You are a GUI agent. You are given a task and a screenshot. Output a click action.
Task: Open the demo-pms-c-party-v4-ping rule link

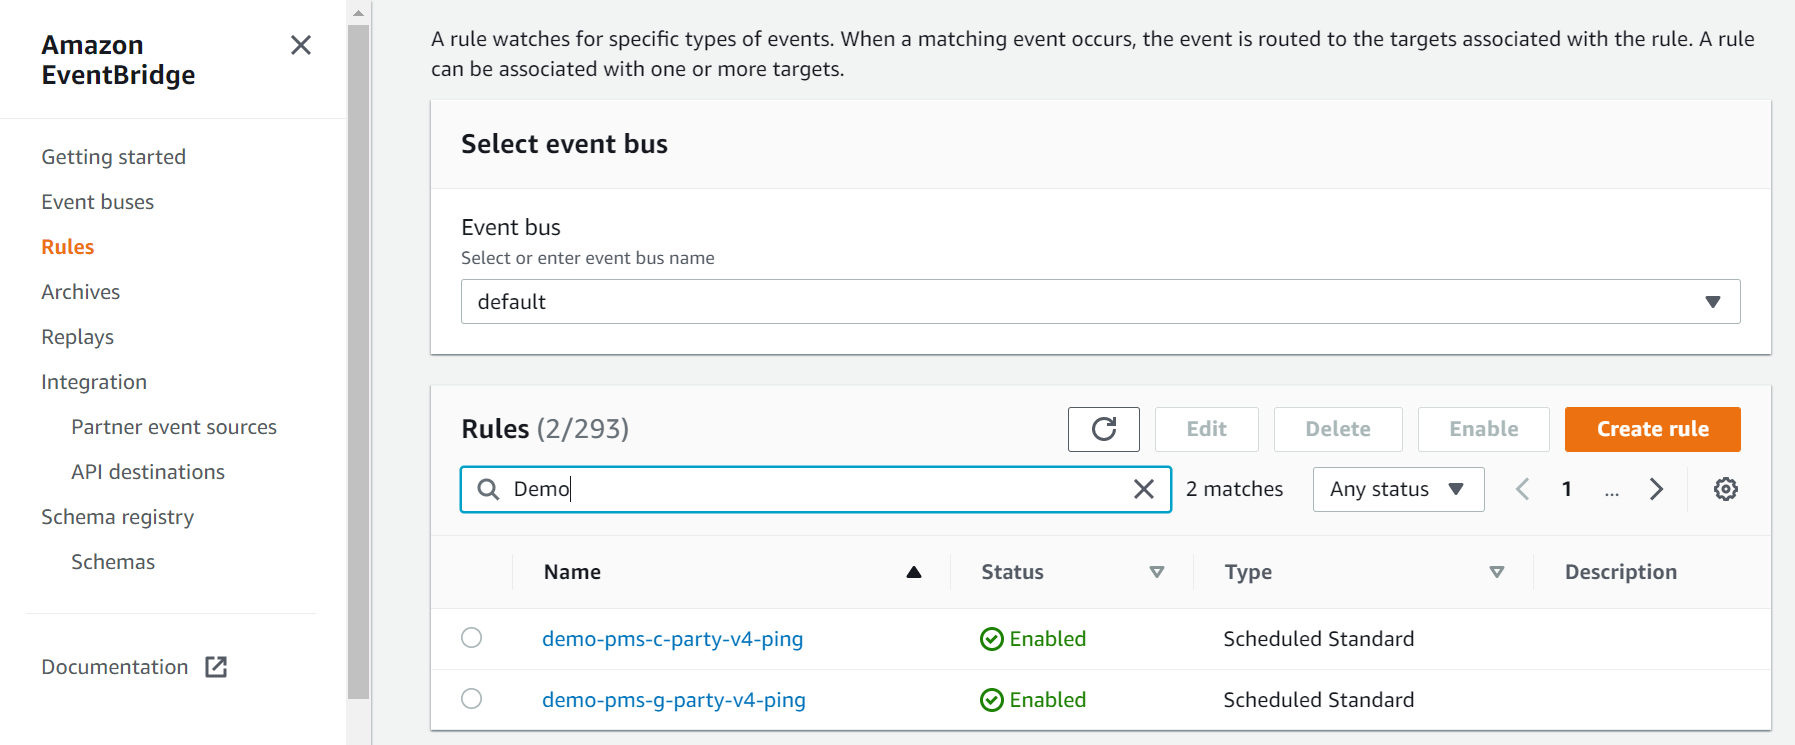coord(672,639)
